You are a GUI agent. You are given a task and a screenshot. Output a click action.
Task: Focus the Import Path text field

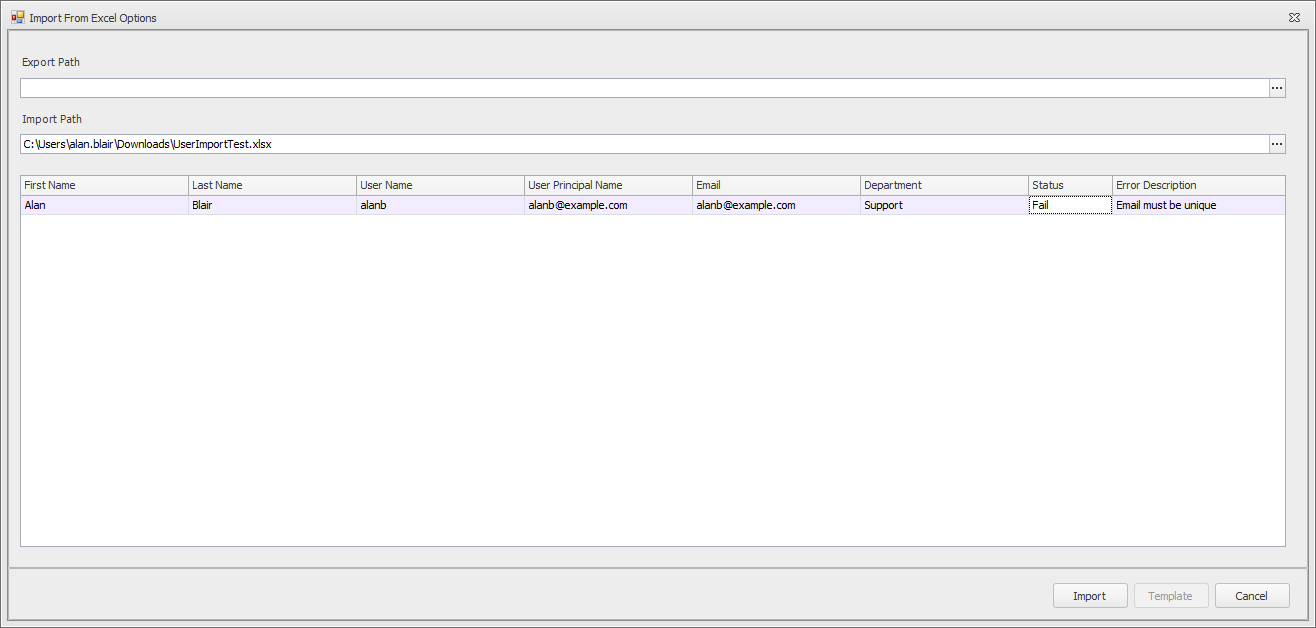click(644, 144)
